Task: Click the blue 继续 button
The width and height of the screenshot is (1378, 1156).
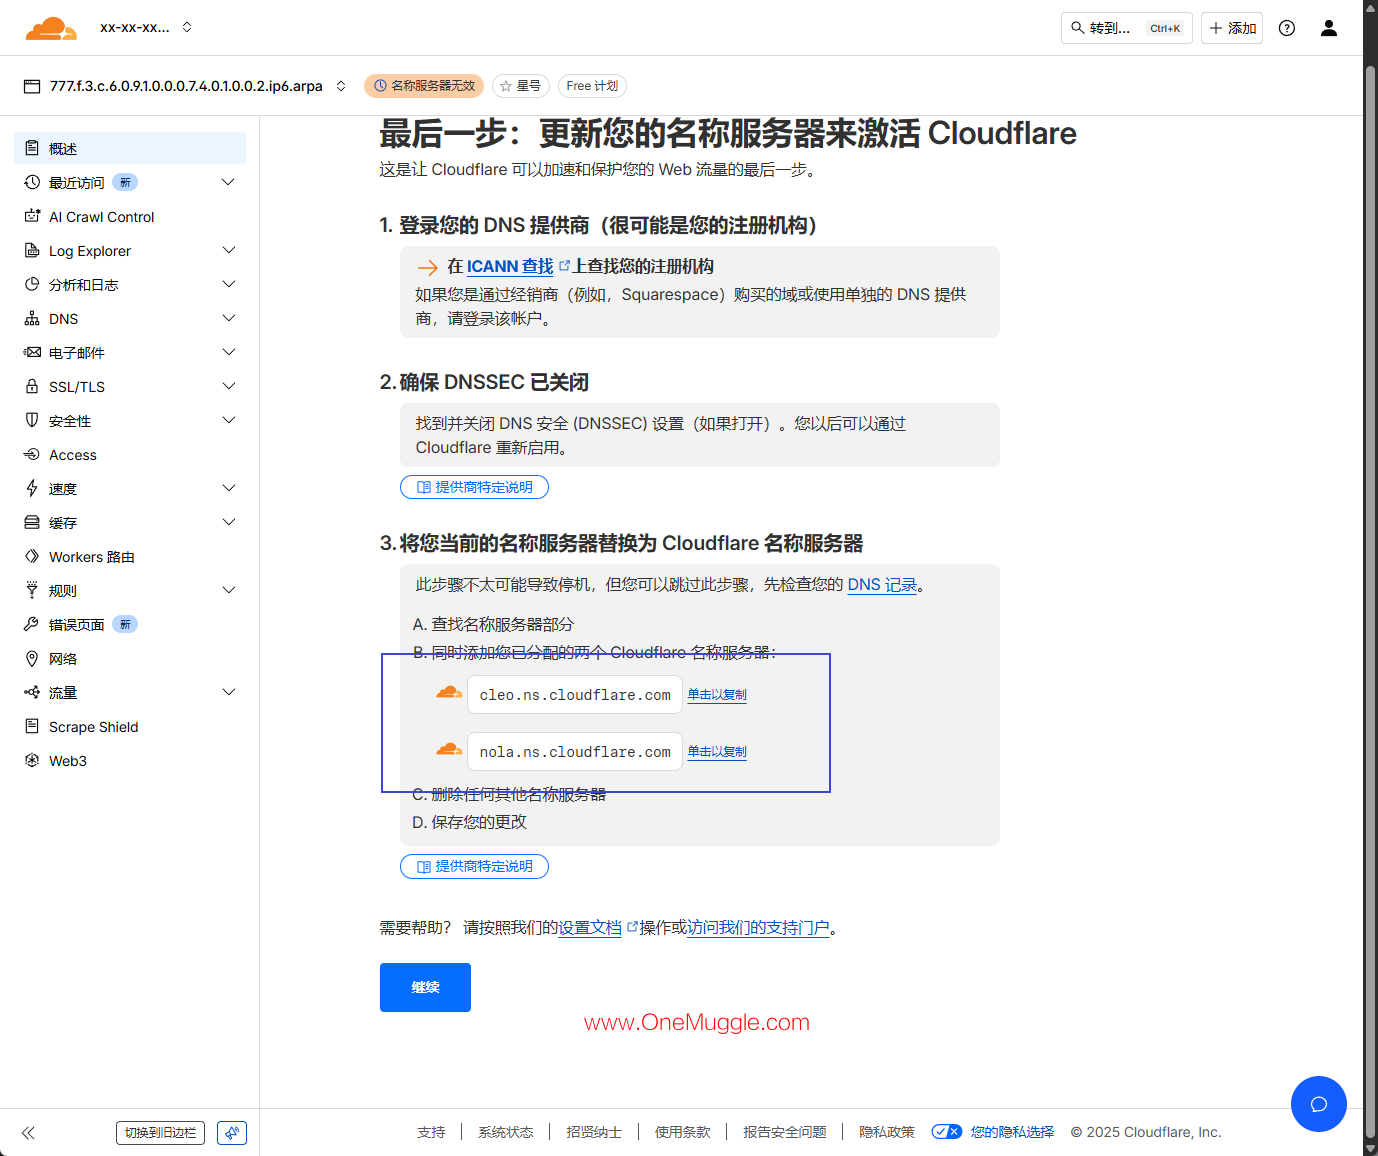Action: [x=425, y=987]
